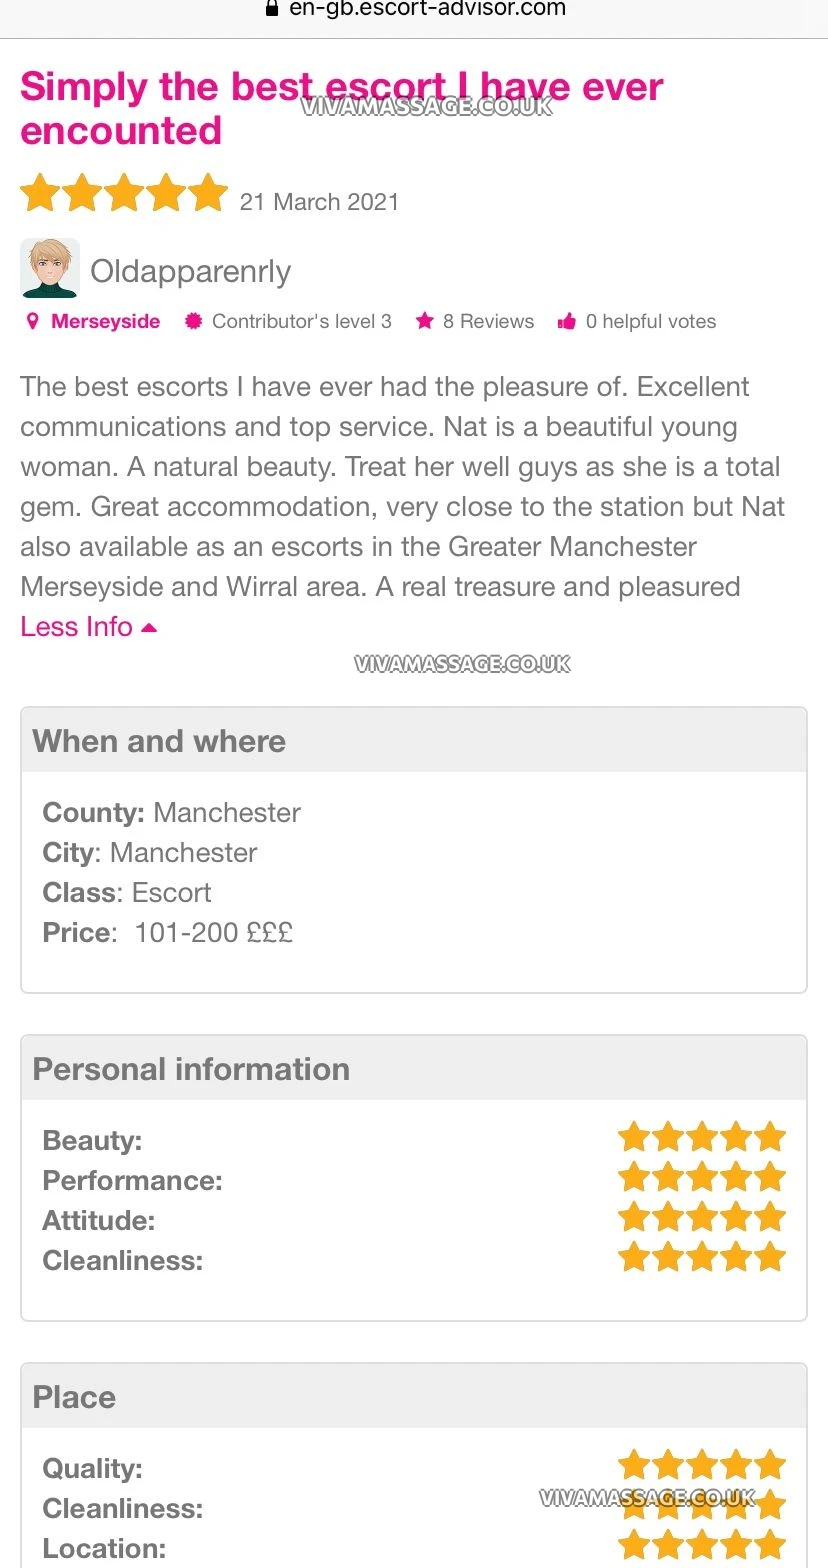This screenshot has width=828, height=1568.
Task: Collapse the review with Less Info
Action: pos(77,627)
